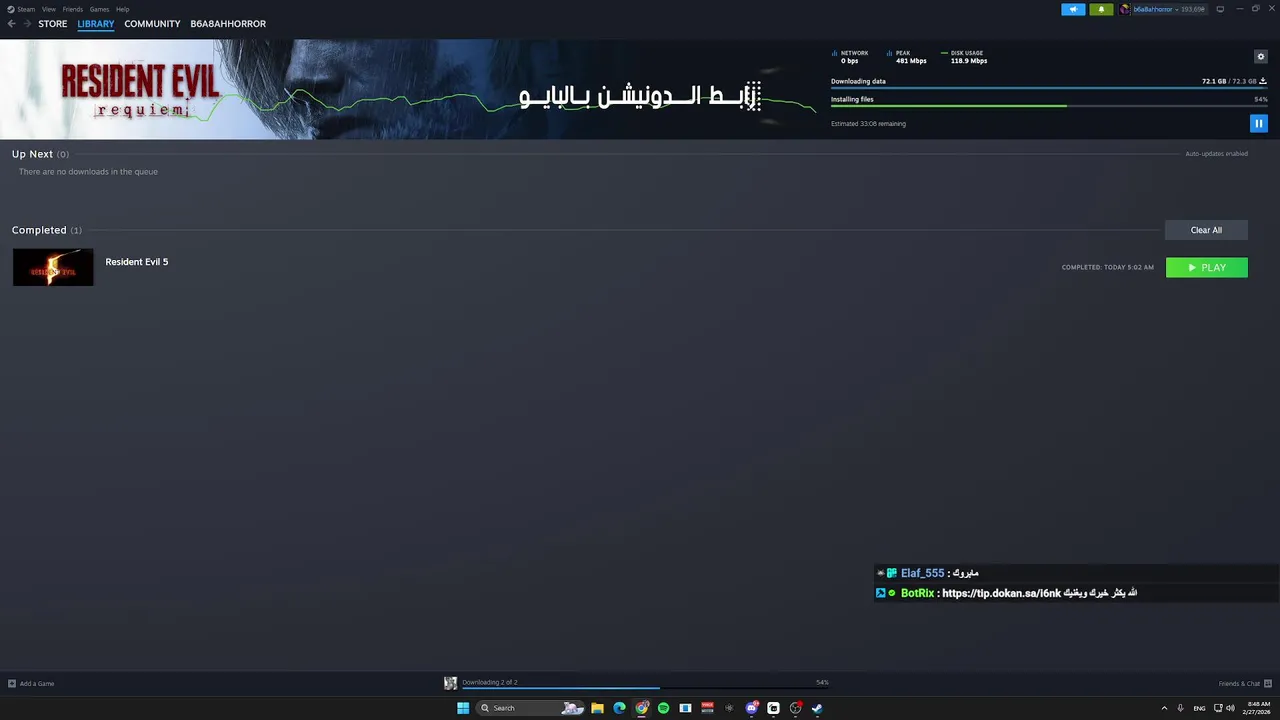Open the Windows Start menu
Image resolution: width=1280 pixels, height=720 pixels.
[x=463, y=708]
